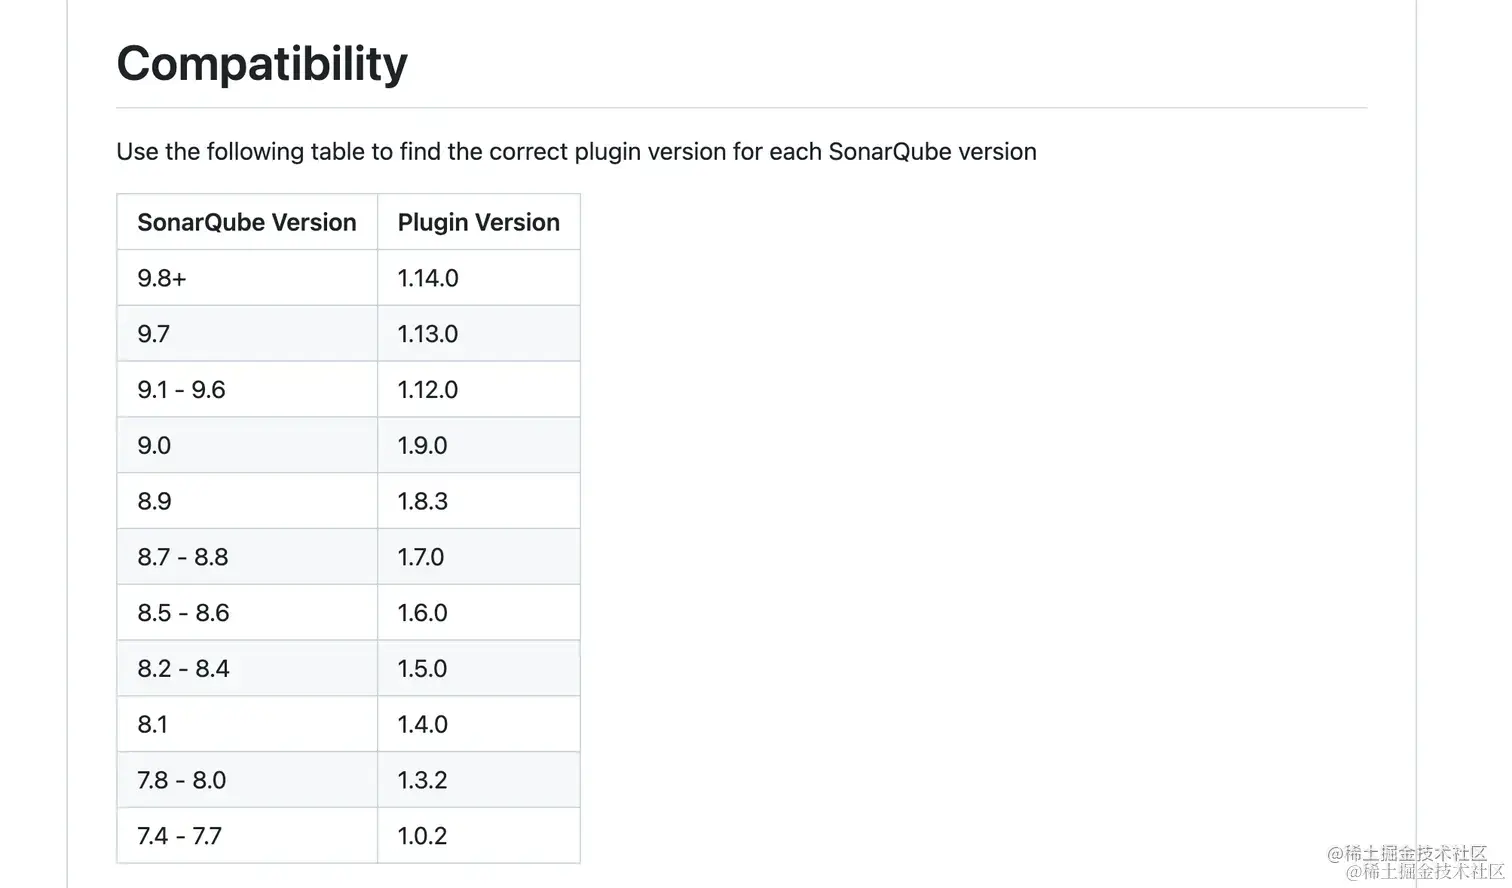The width and height of the screenshot is (1512, 888).
Task: Click the table description sentence
Action: point(576,152)
